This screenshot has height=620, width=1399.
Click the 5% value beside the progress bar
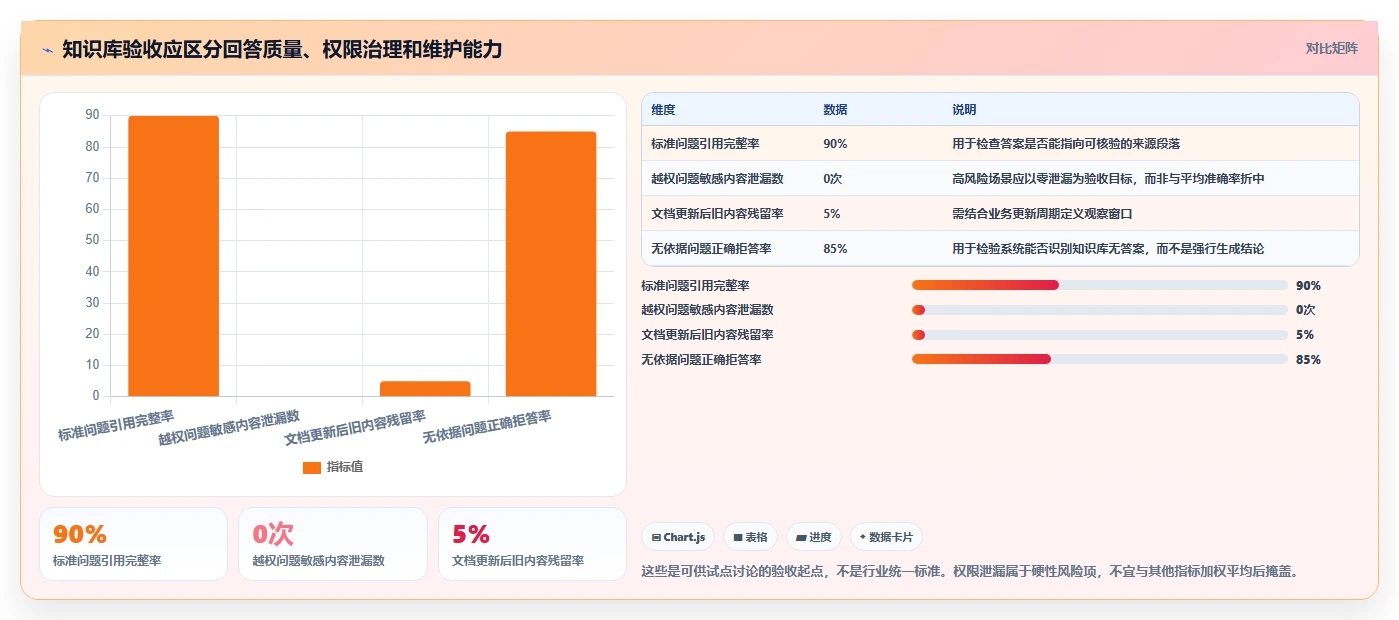pos(1305,335)
